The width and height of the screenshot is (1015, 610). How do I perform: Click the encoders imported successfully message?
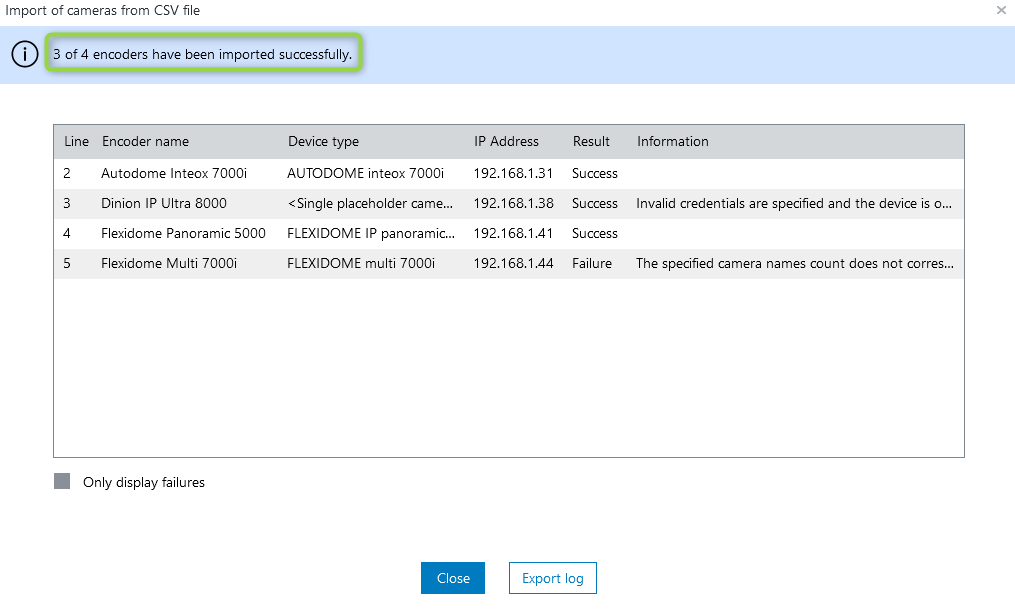click(203, 54)
